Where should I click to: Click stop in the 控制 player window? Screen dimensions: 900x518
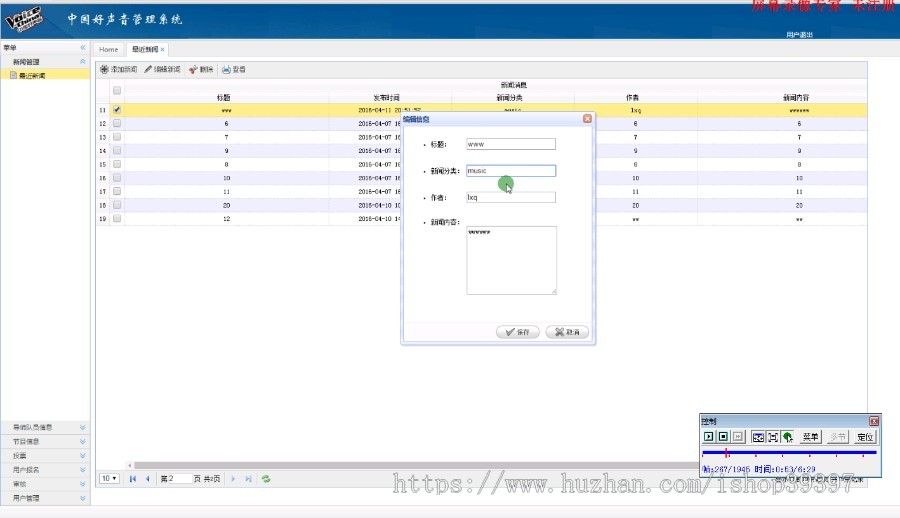(x=723, y=437)
